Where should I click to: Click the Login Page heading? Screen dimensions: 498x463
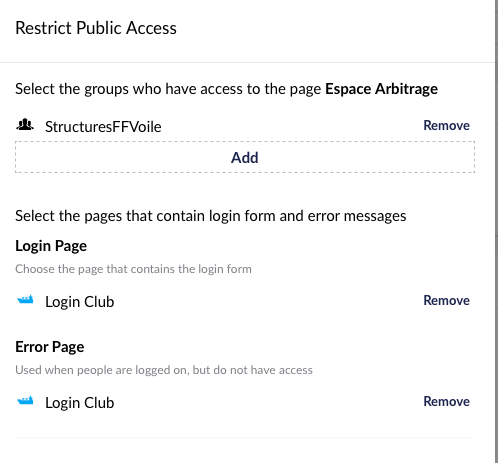click(51, 246)
